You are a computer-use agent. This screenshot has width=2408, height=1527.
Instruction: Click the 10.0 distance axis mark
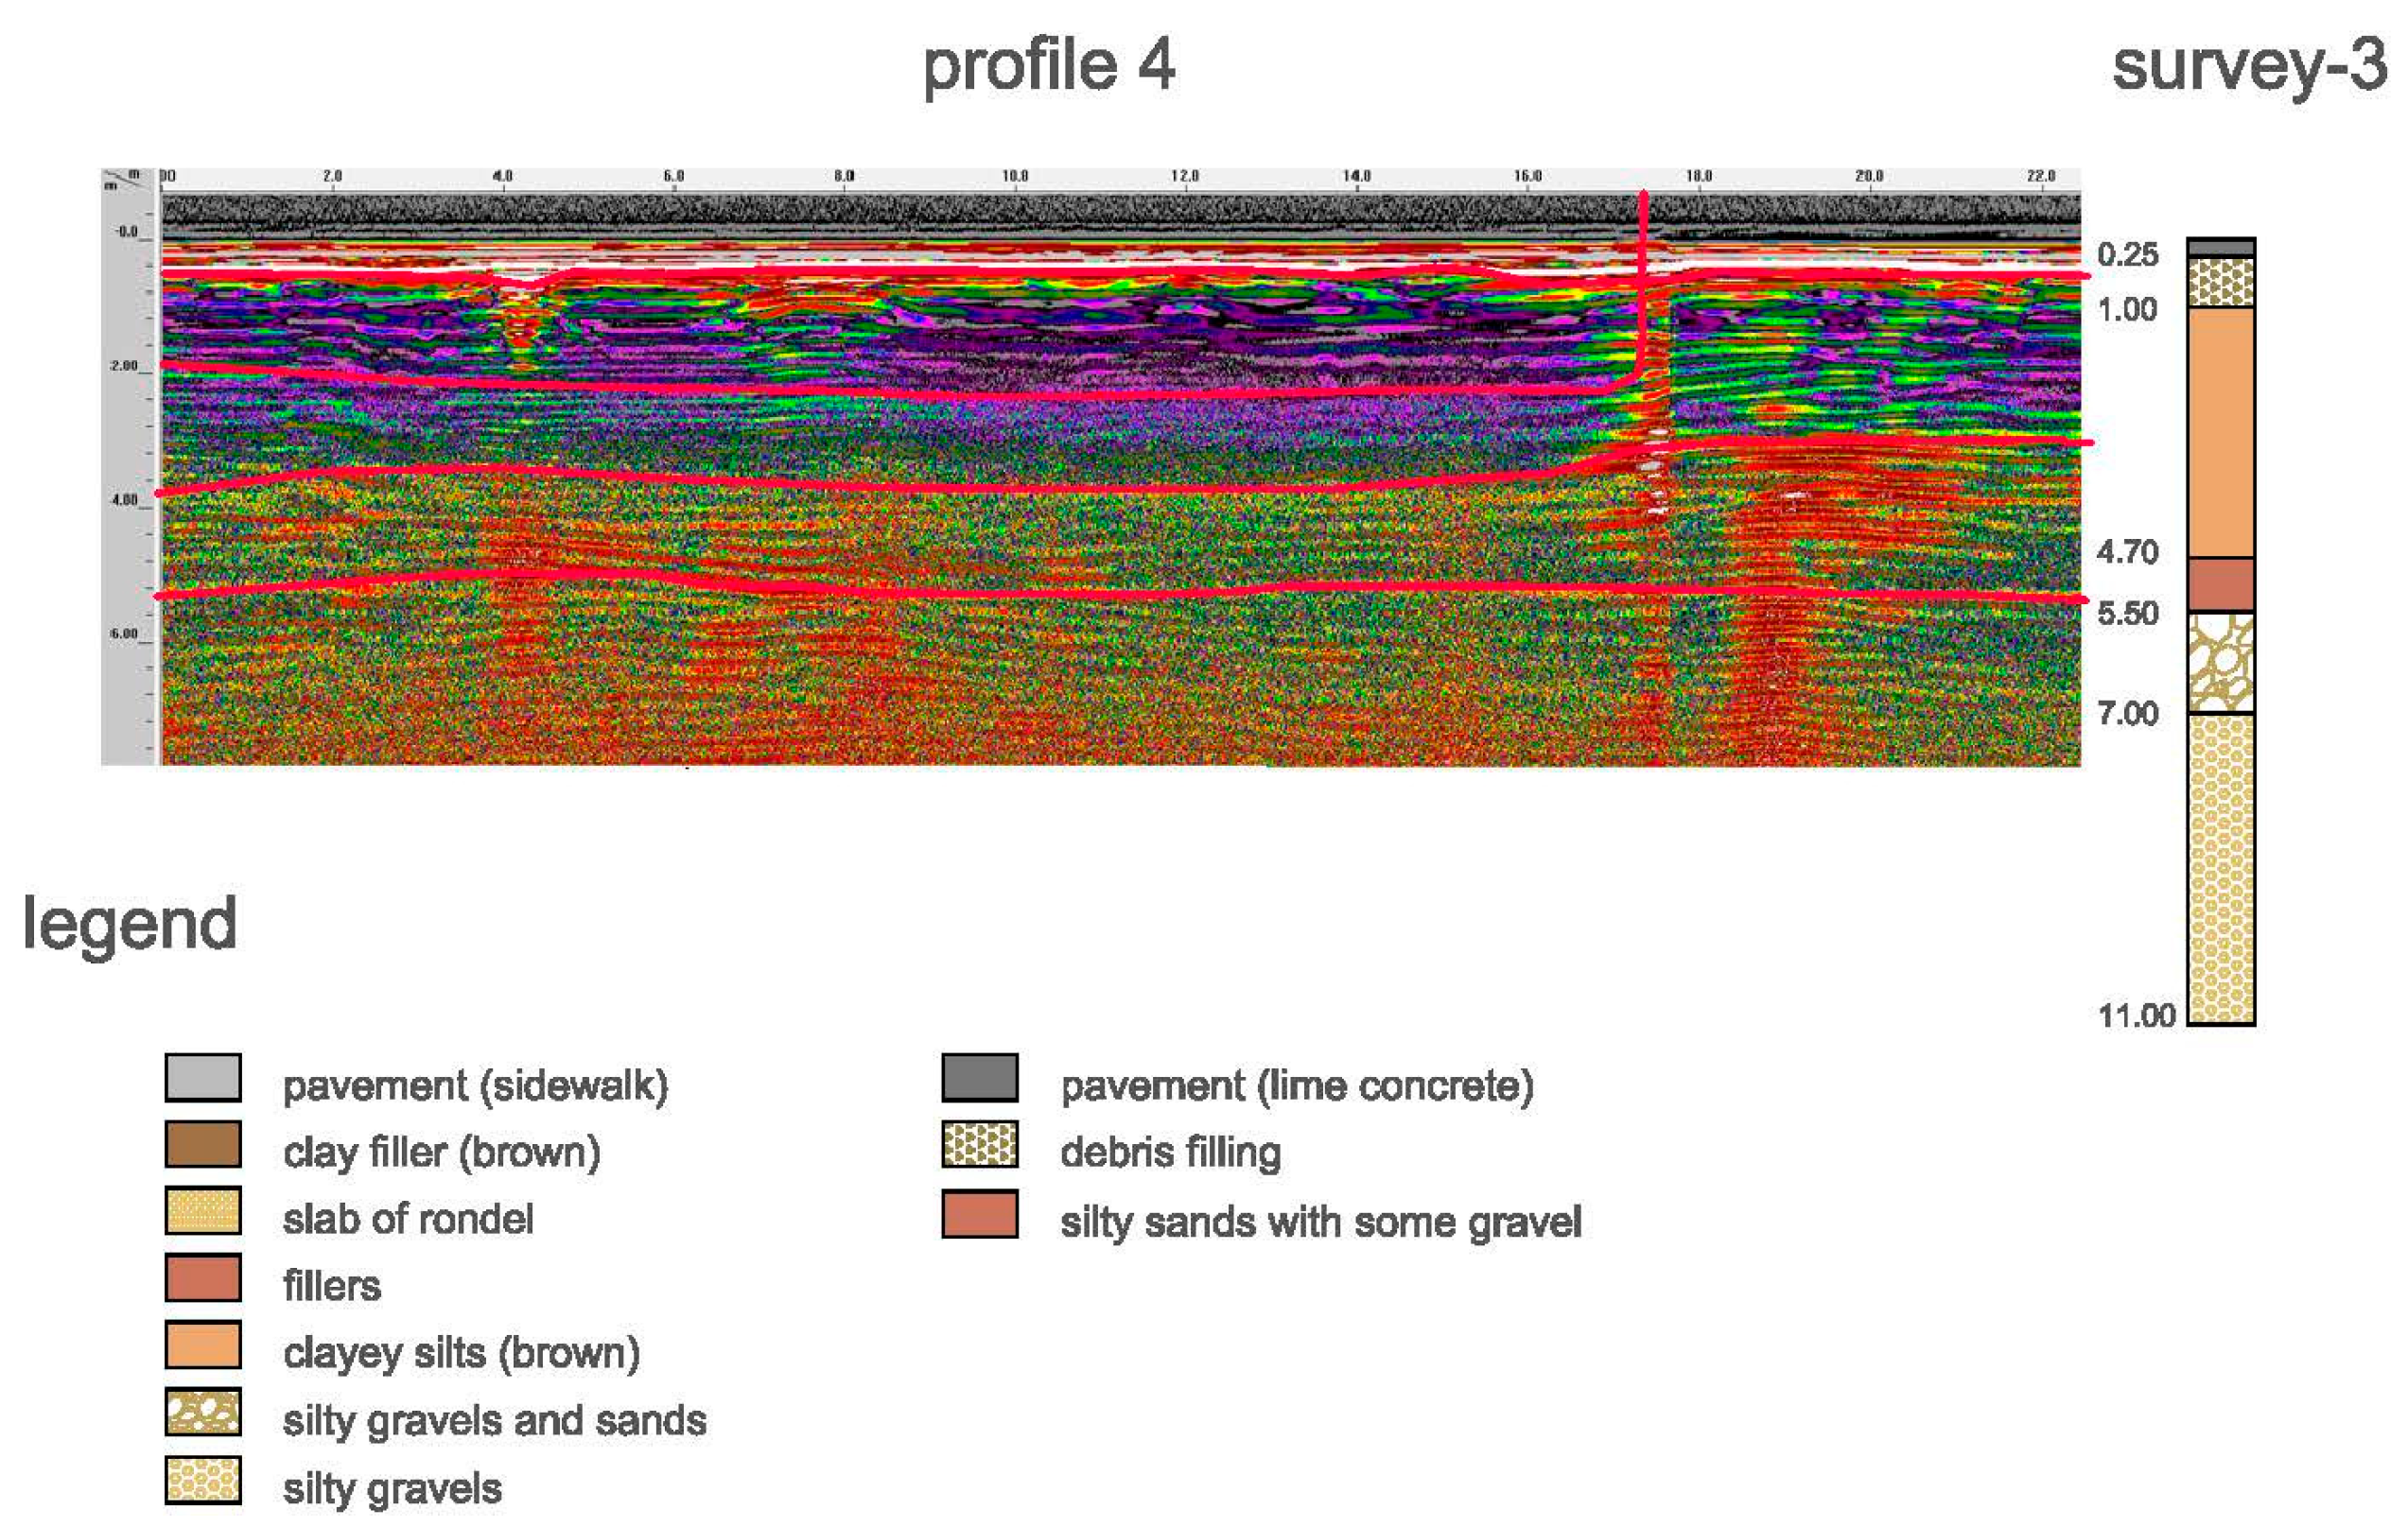[x=1014, y=176]
